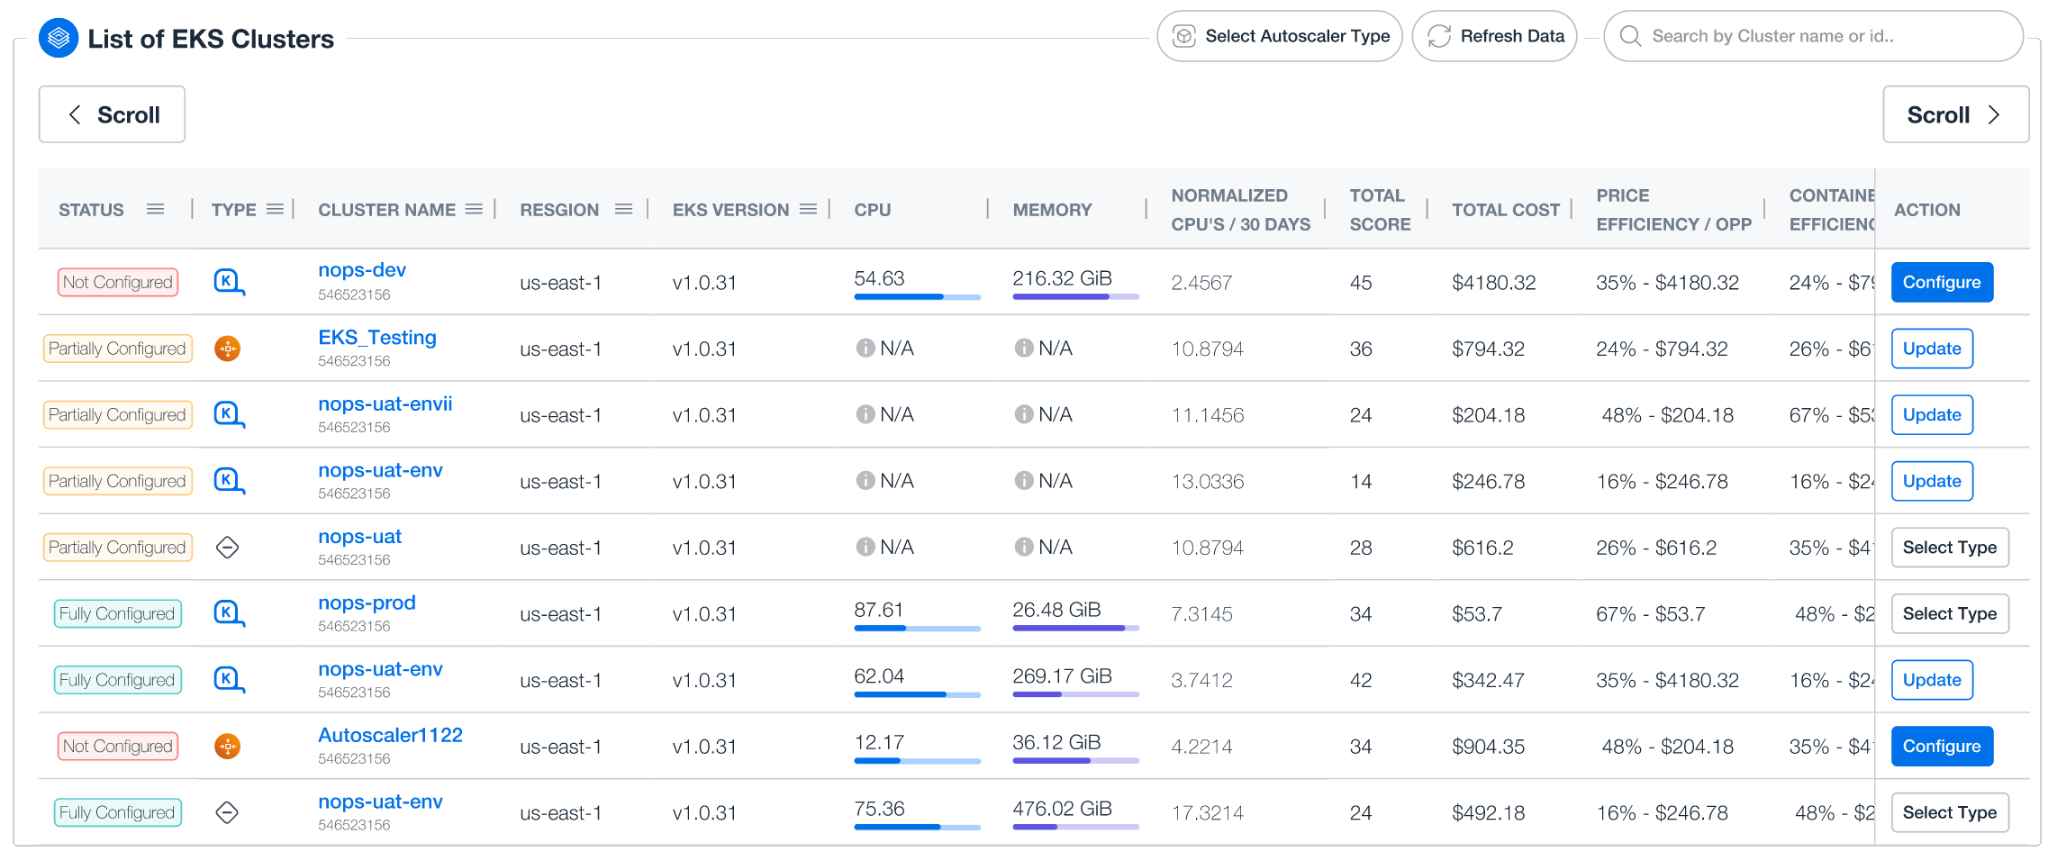Click the Refresh Data button
The height and width of the screenshot is (857, 2048).
tap(1495, 36)
